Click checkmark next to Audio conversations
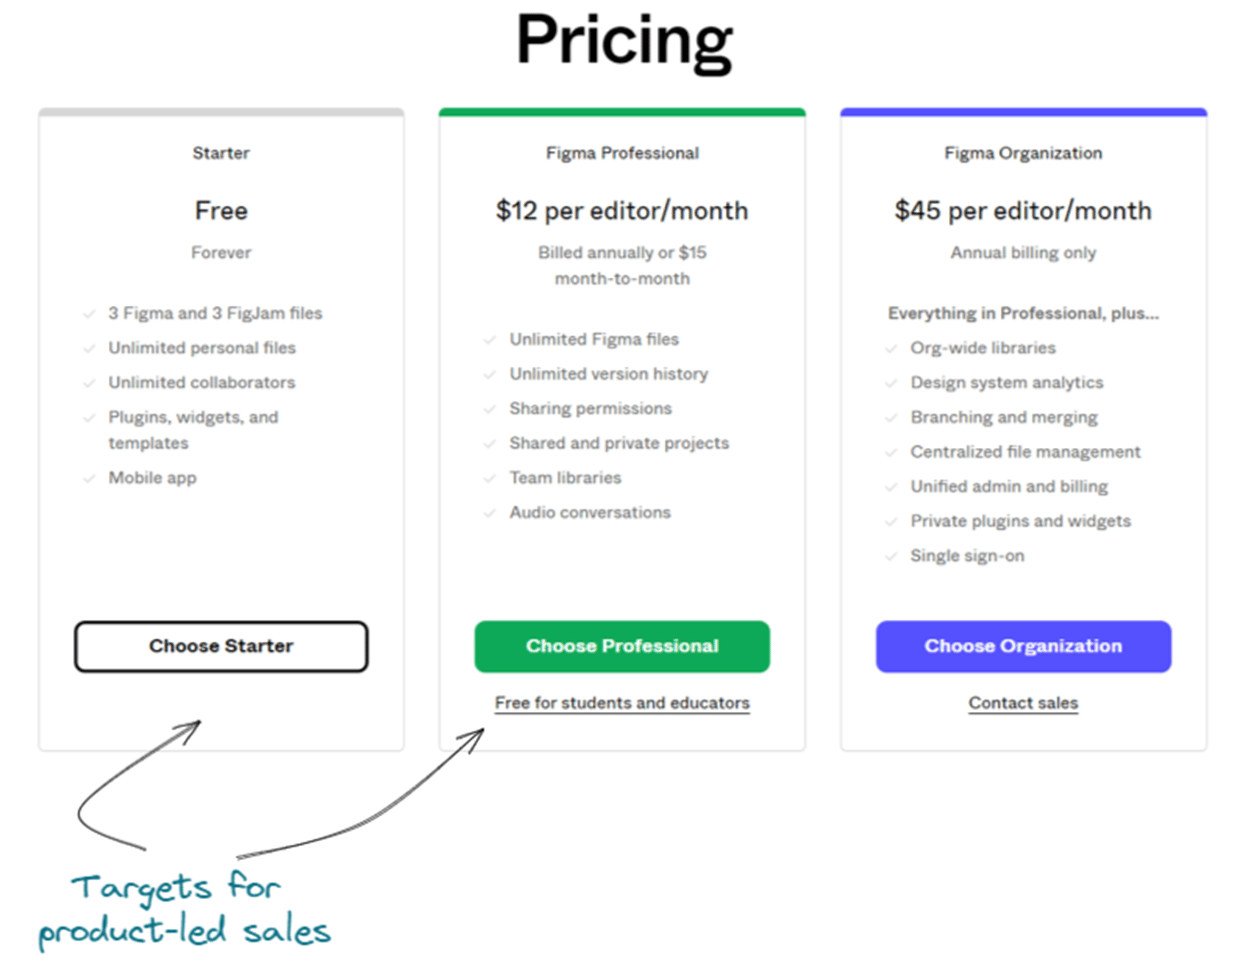 pos(489,513)
